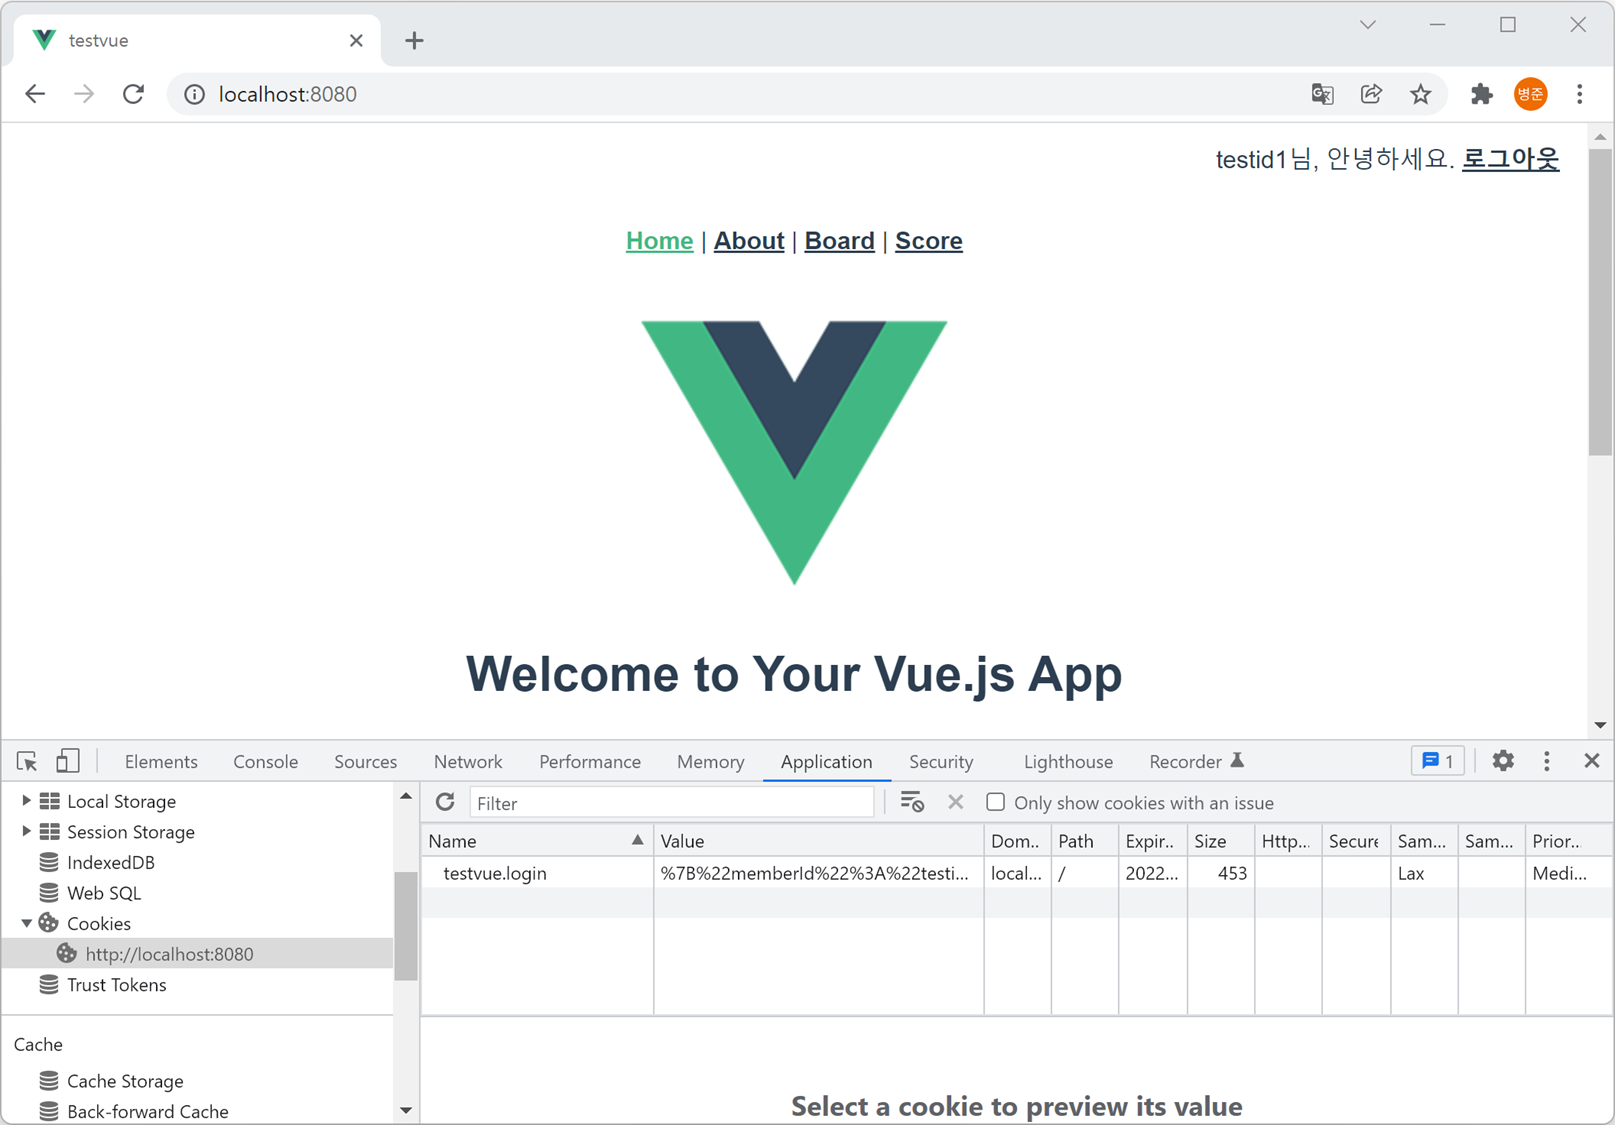Open the Extensions puzzle icon
The image size is (1615, 1125).
point(1481,94)
